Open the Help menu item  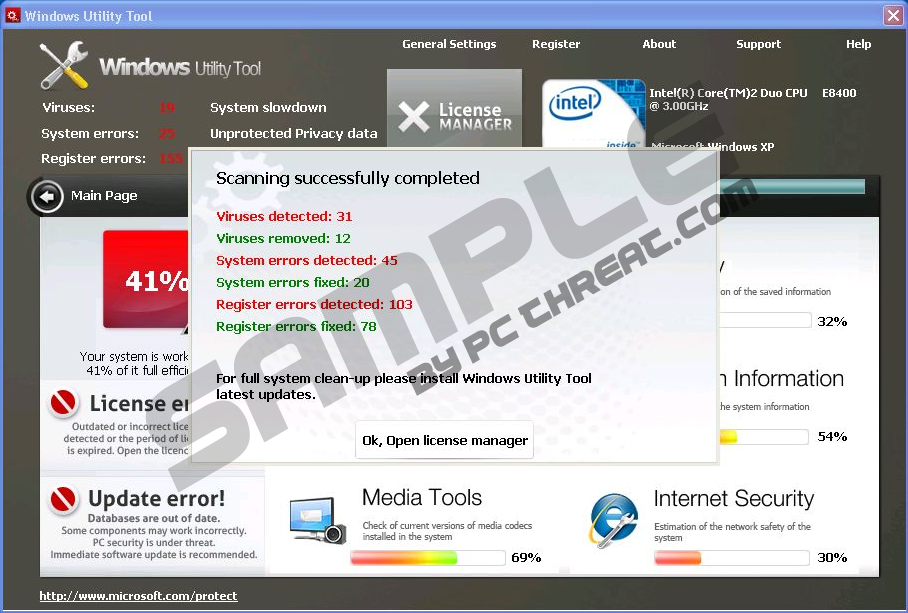[x=858, y=44]
